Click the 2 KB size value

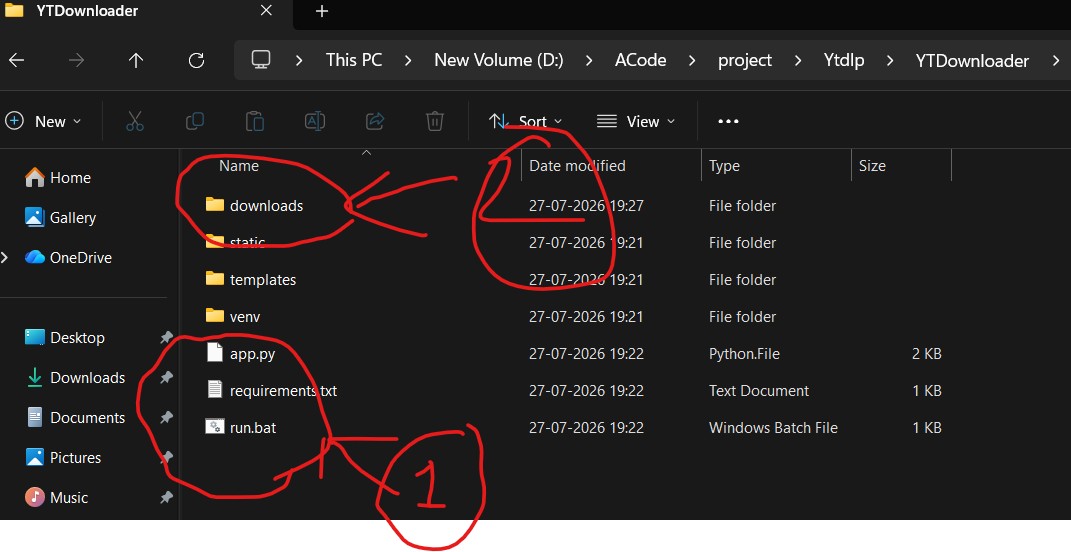pos(927,354)
